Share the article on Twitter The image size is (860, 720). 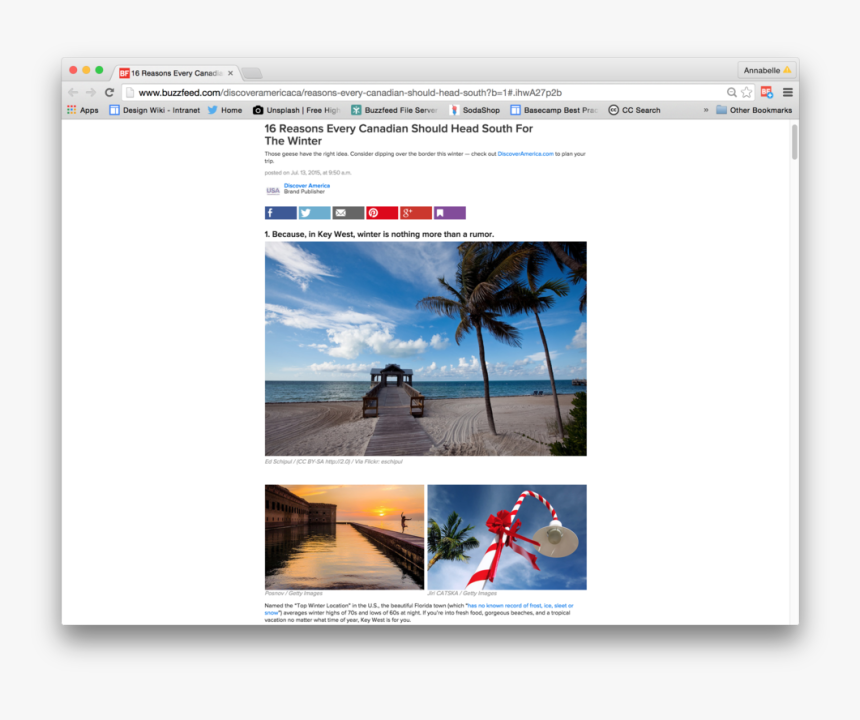(x=314, y=213)
